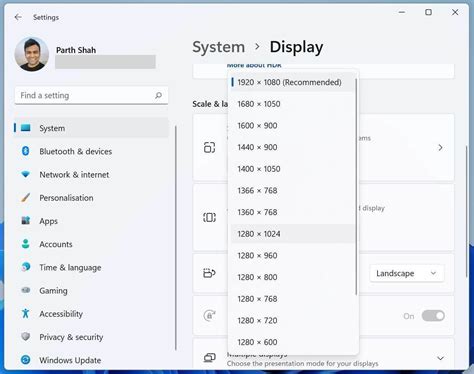Select 1440 × 900 resolution
474x374 pixels.
[x=292, y=147]
